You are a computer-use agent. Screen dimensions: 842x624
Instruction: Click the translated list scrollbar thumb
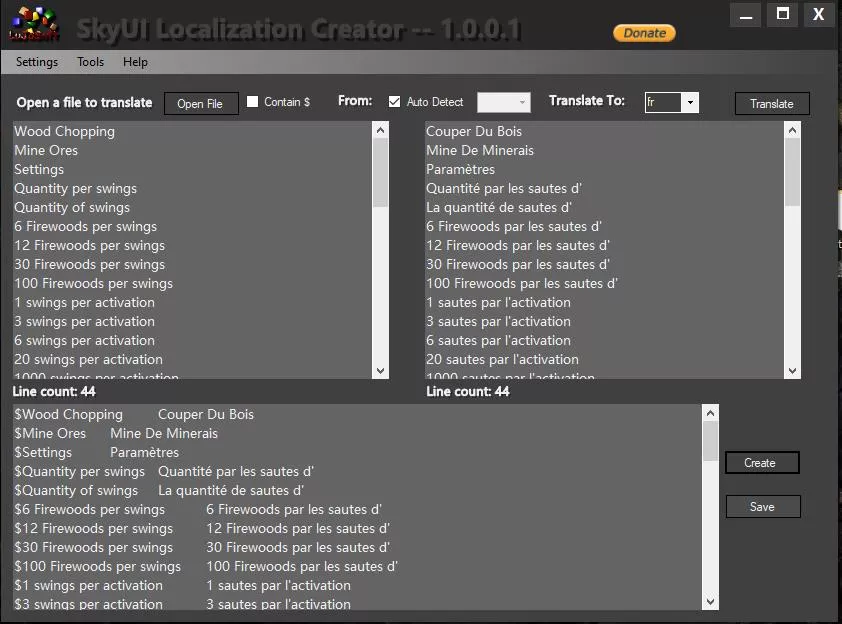[793, 172]
